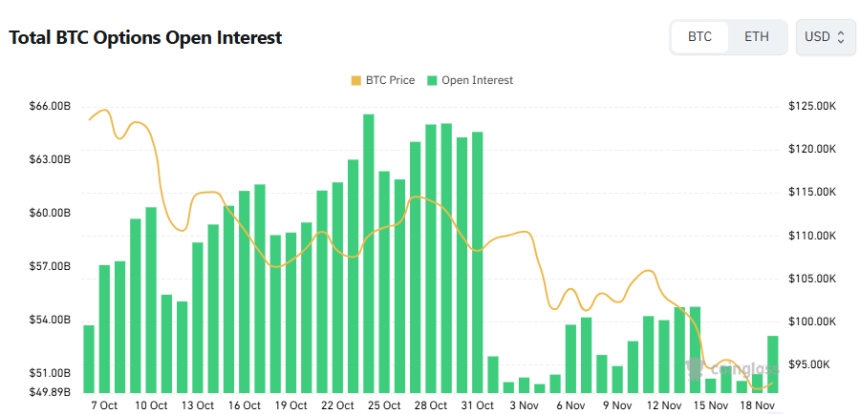This screenshot has height=414, width=860.
Task: Click the green Open Interest legend swatch
Action: [x=432, y=80]
